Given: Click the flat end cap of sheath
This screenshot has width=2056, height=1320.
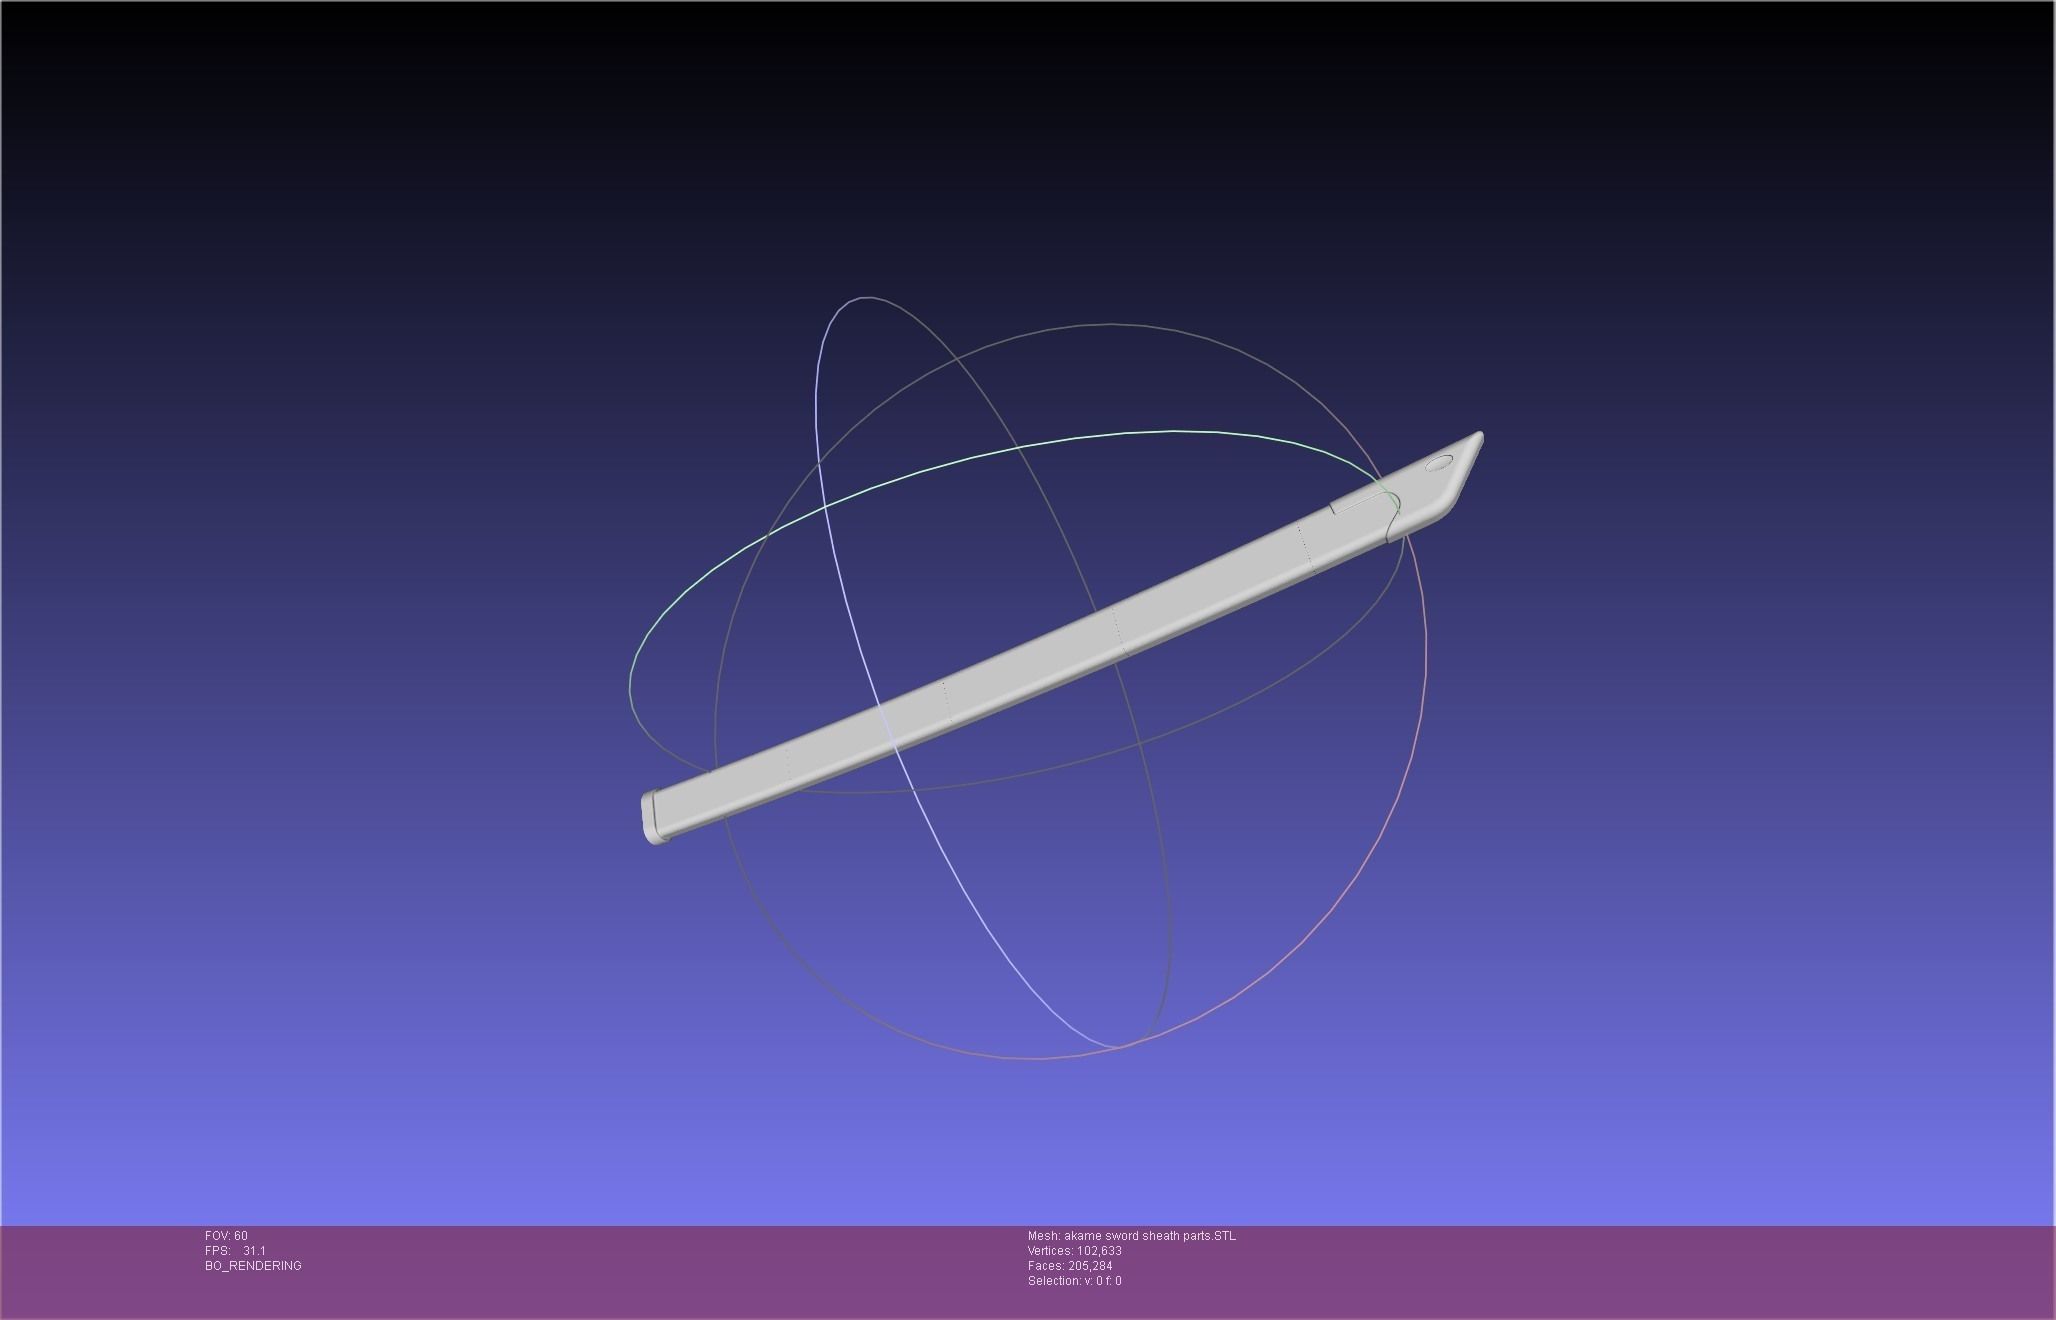Looking at the screenshot, I should tap(649, 817).
